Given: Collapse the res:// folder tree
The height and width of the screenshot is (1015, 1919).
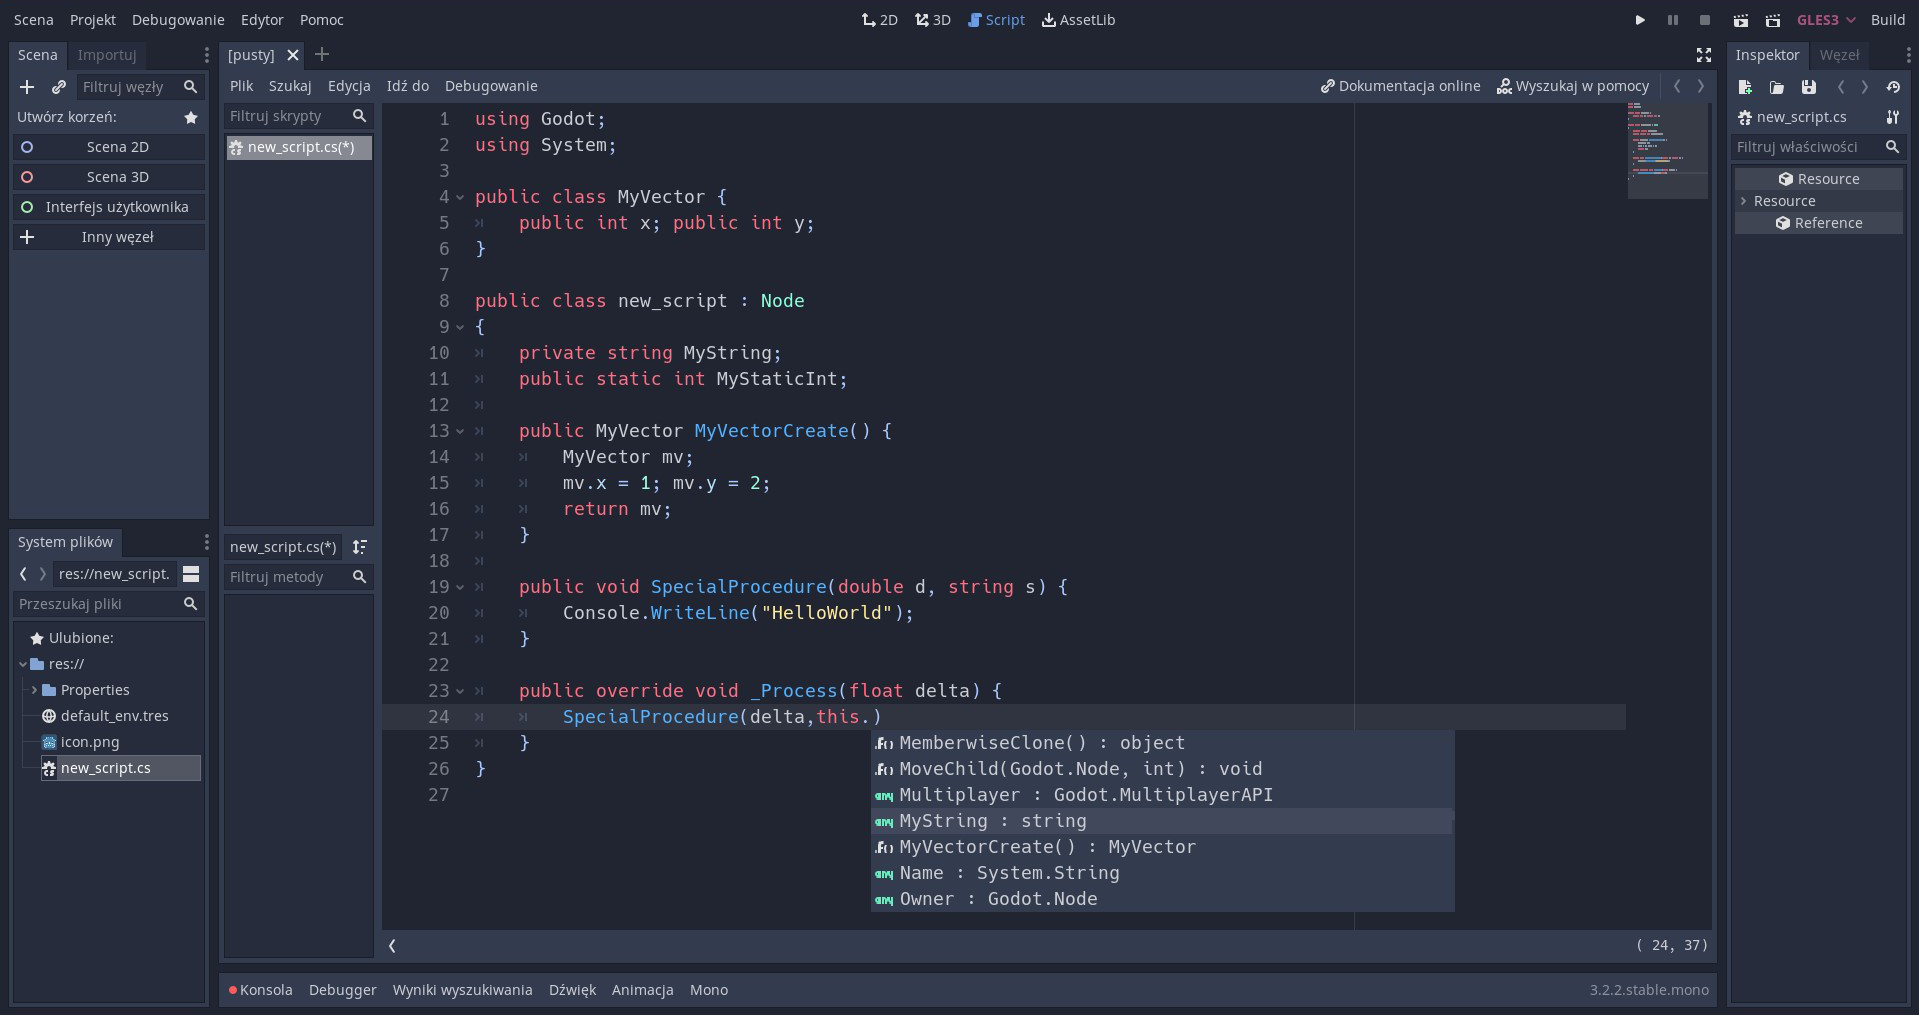Looking at the screenshot, I should (22, 663).
